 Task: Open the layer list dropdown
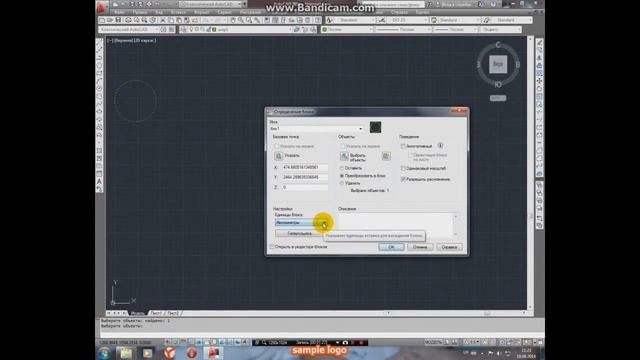[x=290, y=29]
